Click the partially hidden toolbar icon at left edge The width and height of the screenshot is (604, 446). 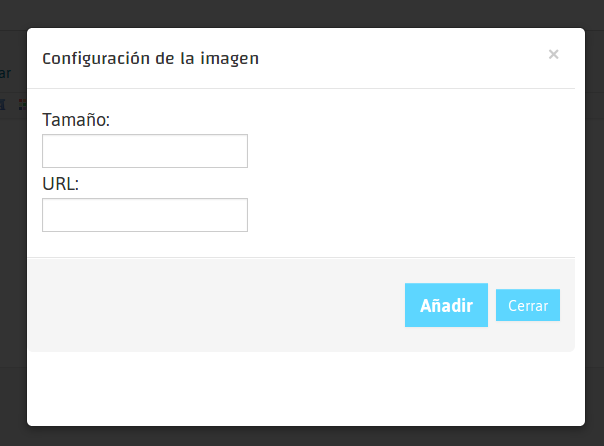(3, 104)
